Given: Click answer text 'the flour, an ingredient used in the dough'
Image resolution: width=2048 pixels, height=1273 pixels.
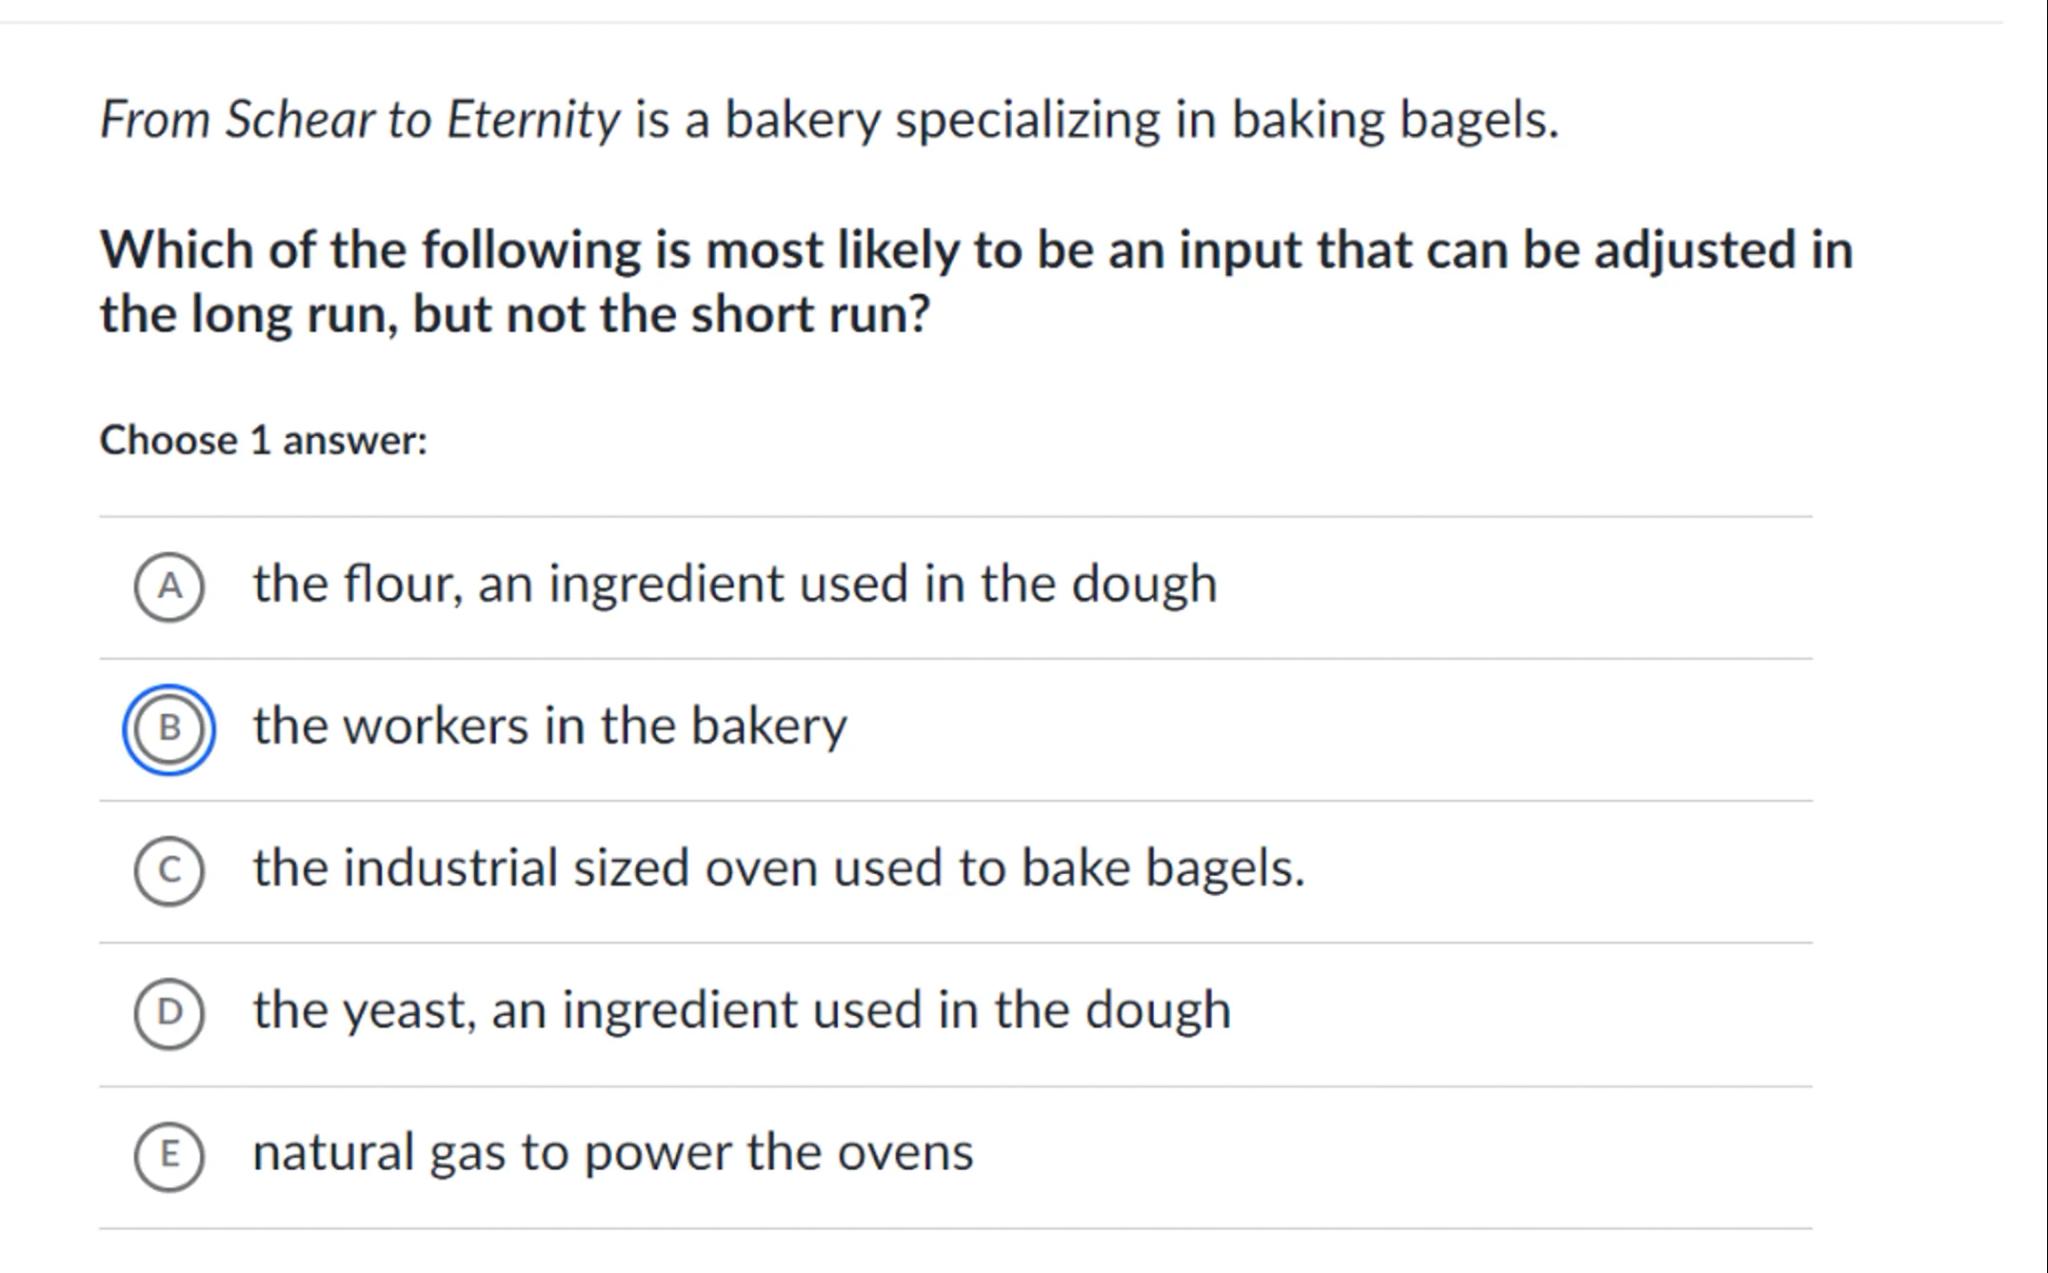Looking at the screenshot, I should pyautogui.click(x=734, y=584).
